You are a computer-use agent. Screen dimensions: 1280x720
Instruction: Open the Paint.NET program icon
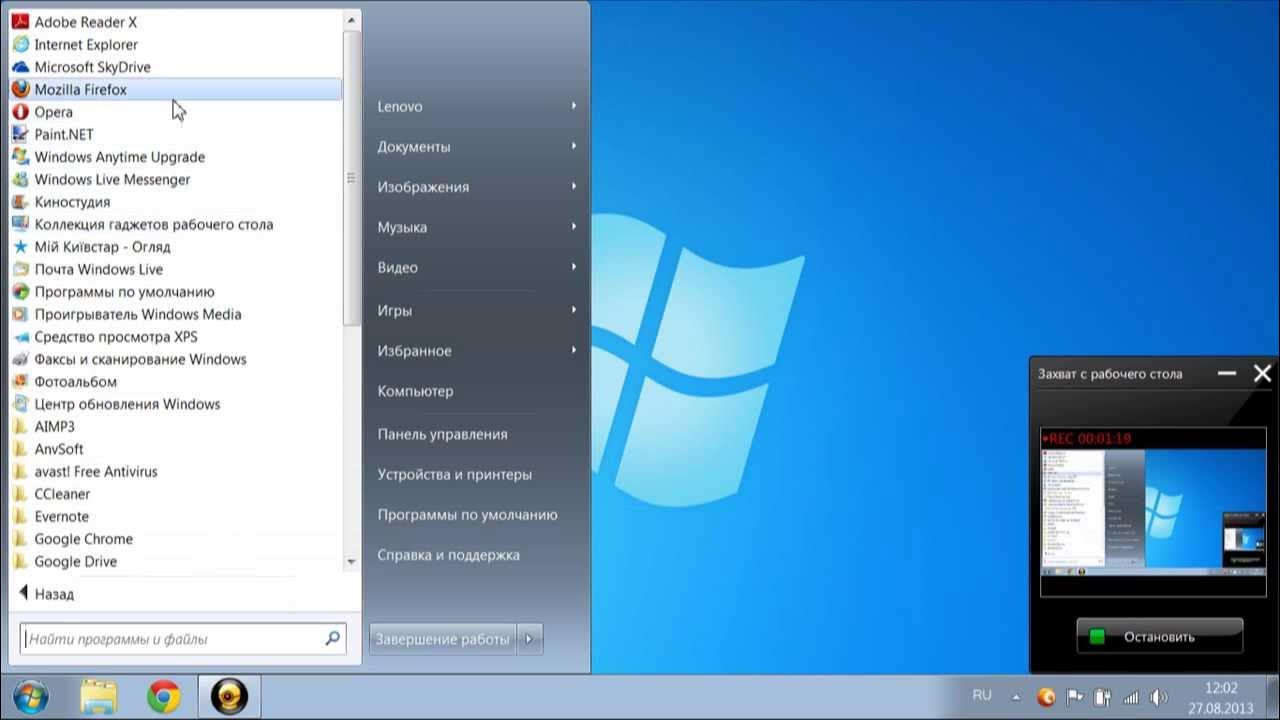click(20, 134)
